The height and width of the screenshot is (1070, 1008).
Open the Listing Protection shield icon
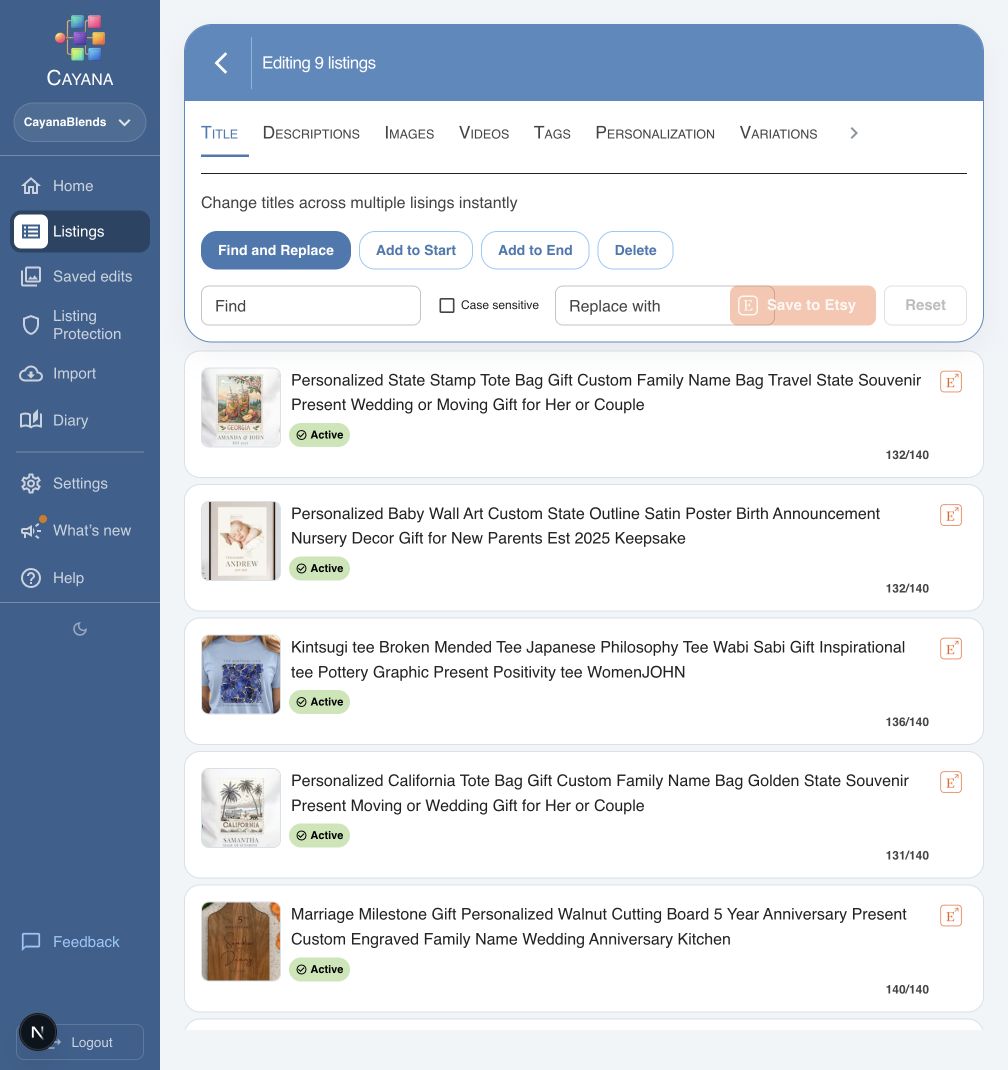(x=31, y=325)
